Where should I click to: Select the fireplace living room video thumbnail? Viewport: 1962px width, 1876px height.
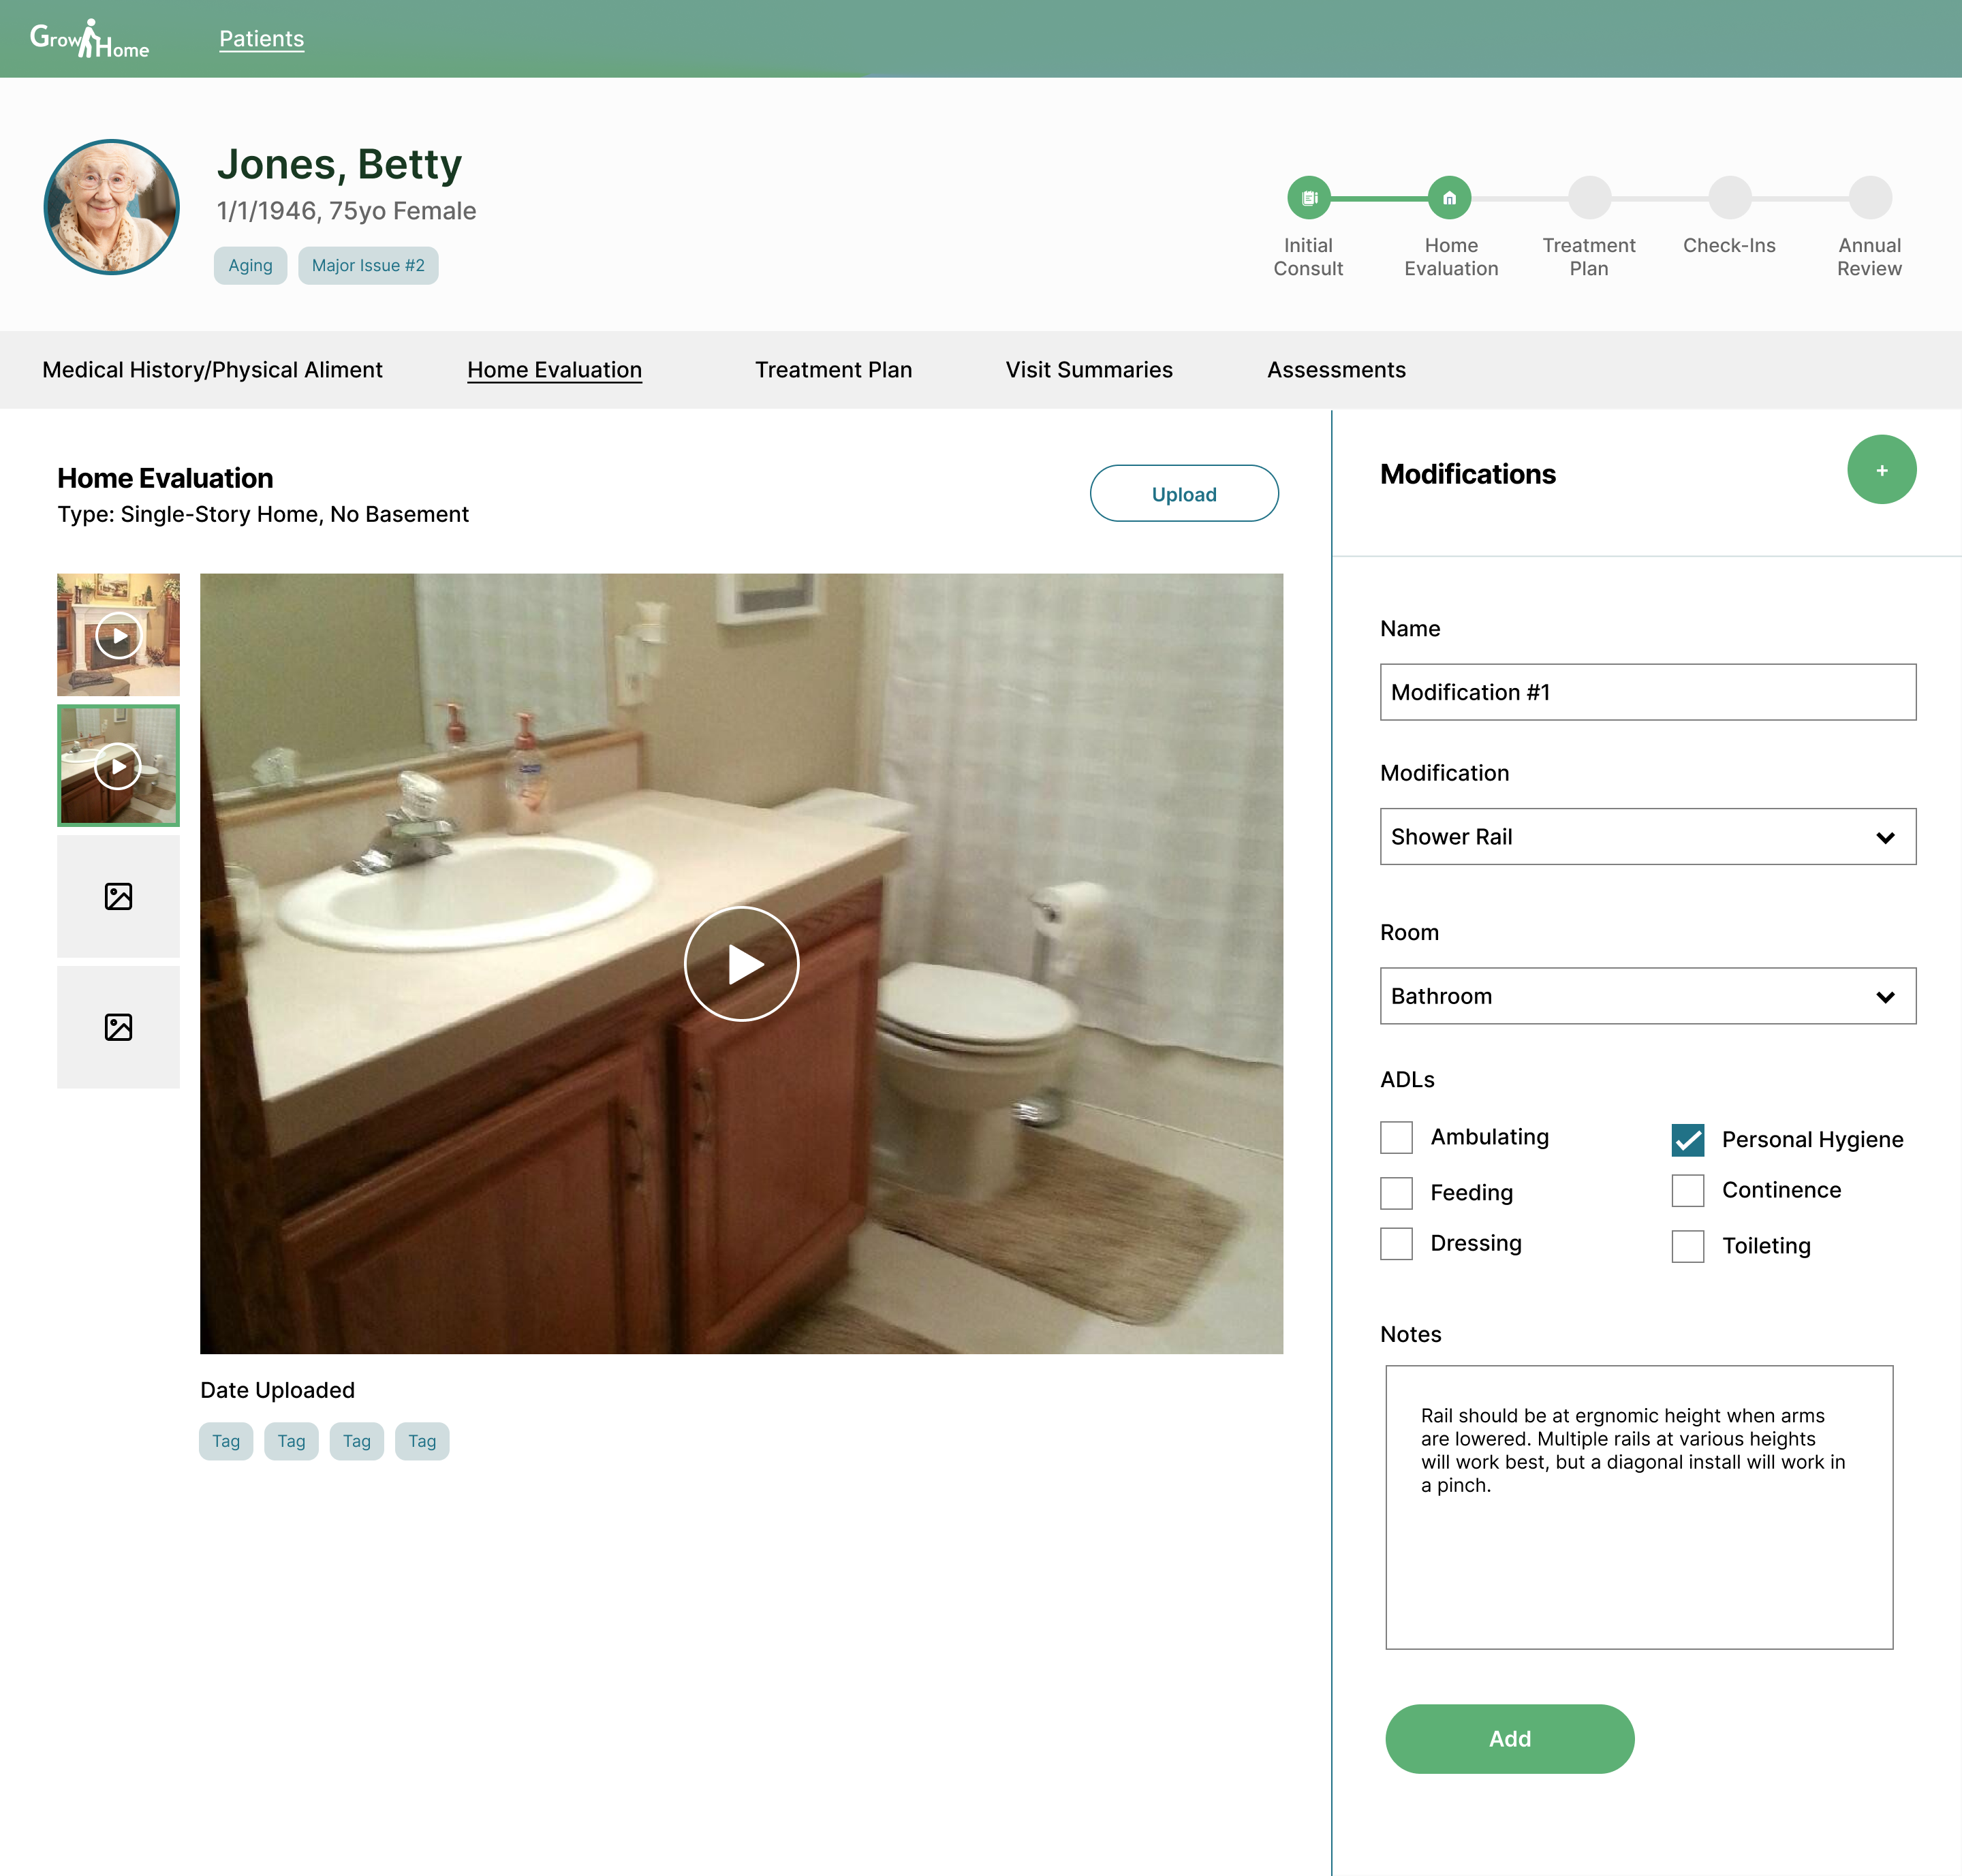click(x=118, y=635)
